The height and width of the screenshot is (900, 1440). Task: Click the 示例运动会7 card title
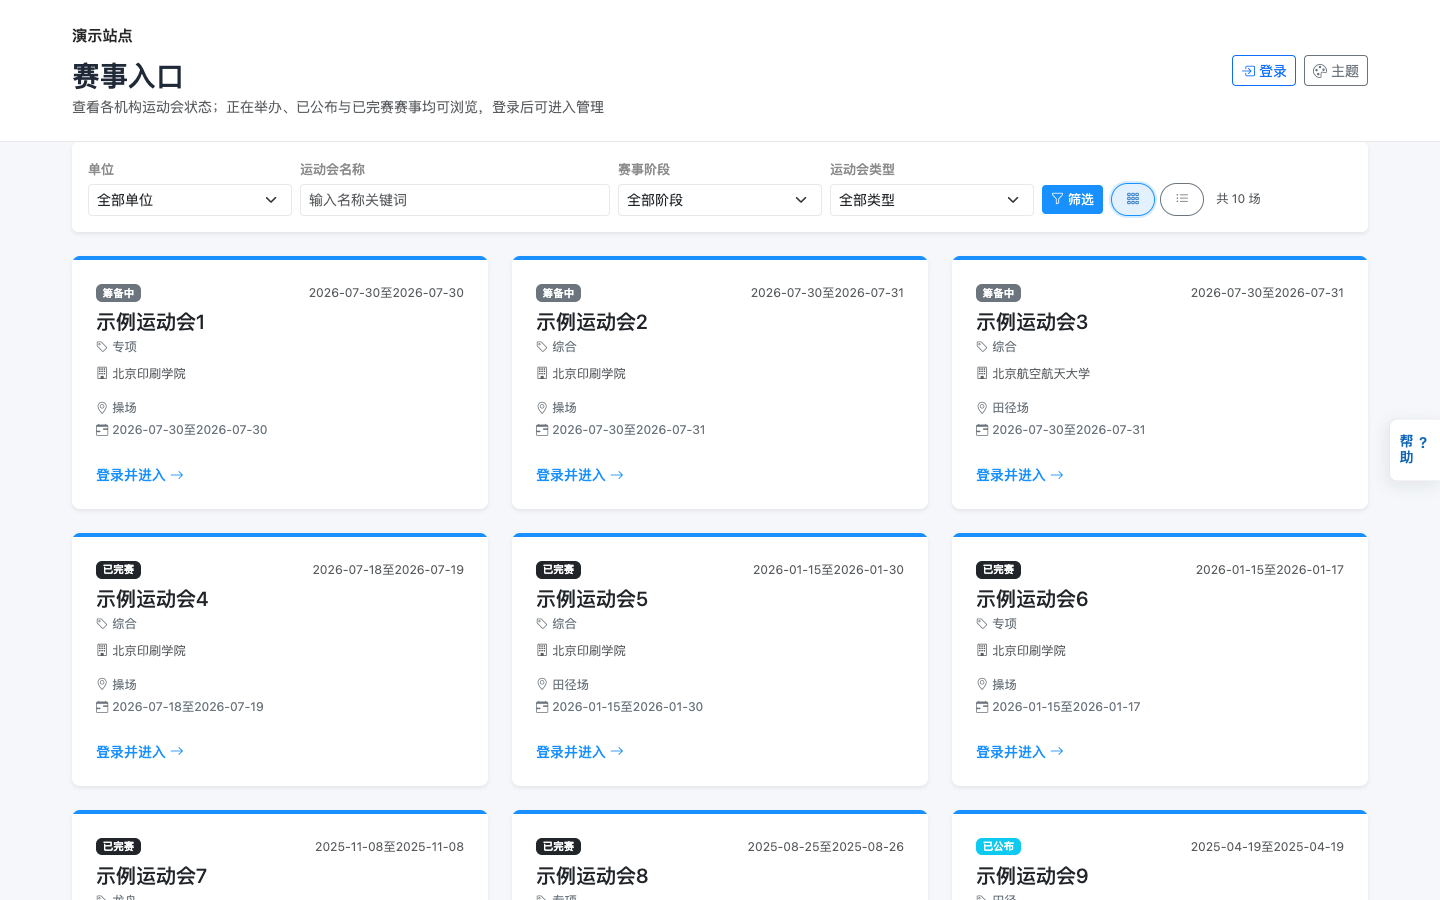click(x=152, y=876)
